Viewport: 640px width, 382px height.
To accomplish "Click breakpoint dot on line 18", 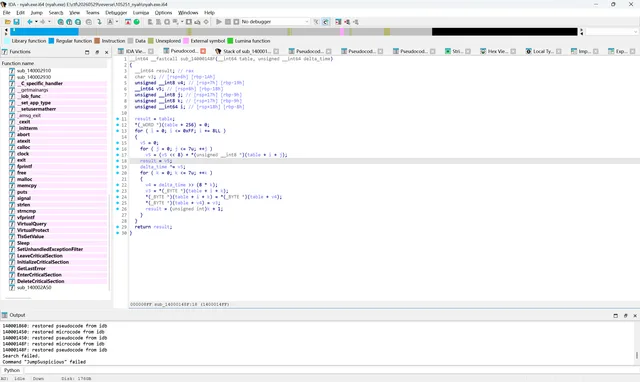I will pos(118,161).
